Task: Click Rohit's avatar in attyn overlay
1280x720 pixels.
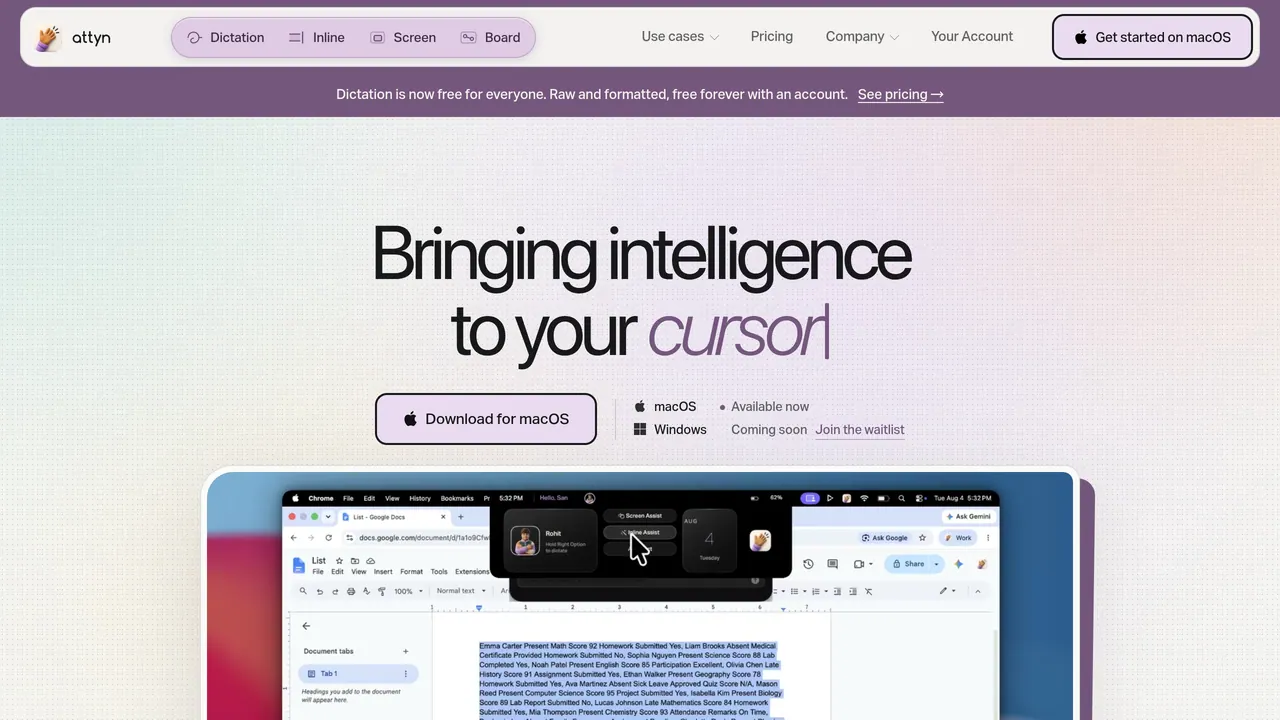Action: (x=525, y=541)
